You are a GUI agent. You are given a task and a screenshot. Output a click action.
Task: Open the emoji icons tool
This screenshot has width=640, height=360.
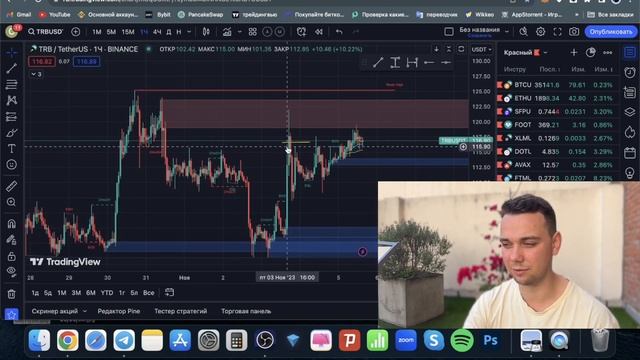[11, 164]
